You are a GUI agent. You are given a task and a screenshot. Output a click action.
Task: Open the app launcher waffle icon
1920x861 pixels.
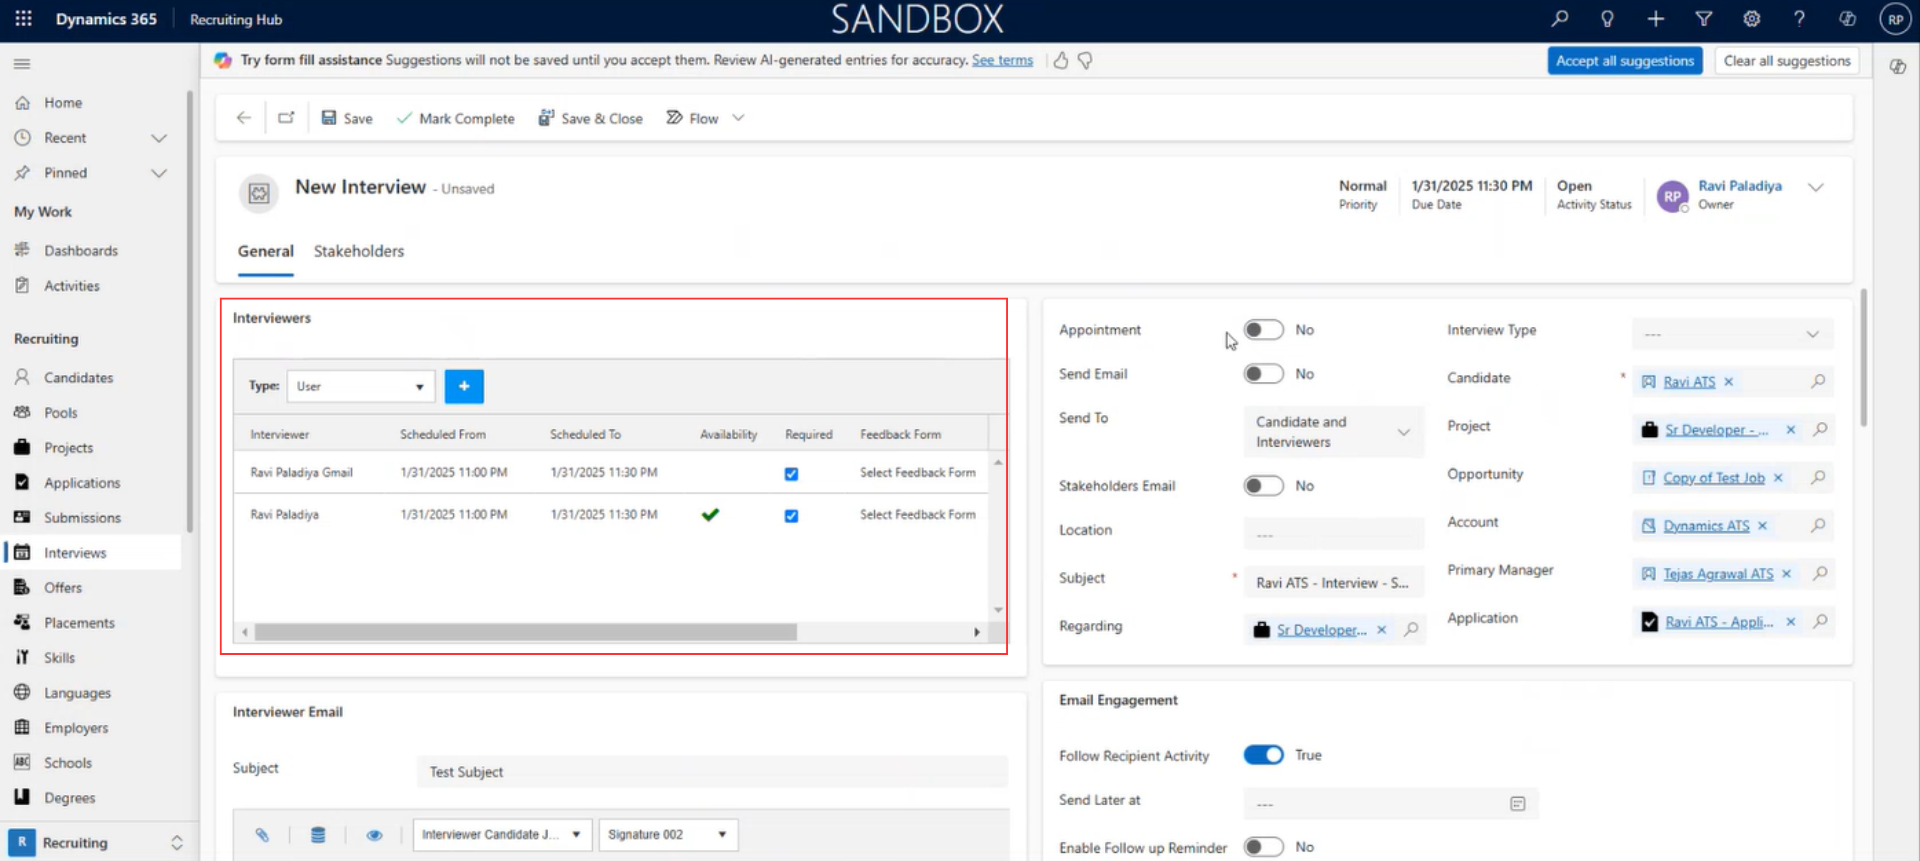pos(23,19)
